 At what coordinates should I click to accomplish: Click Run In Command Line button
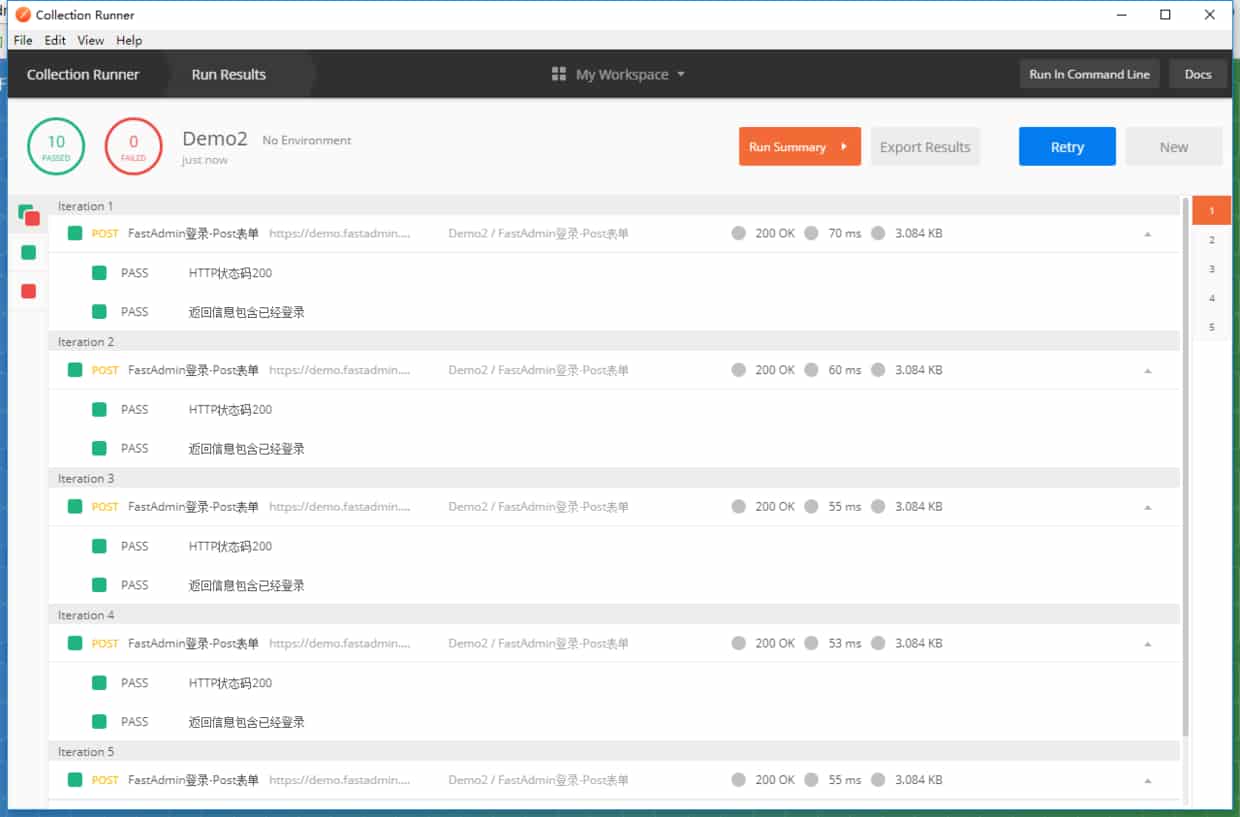[x=1089, y=74]
